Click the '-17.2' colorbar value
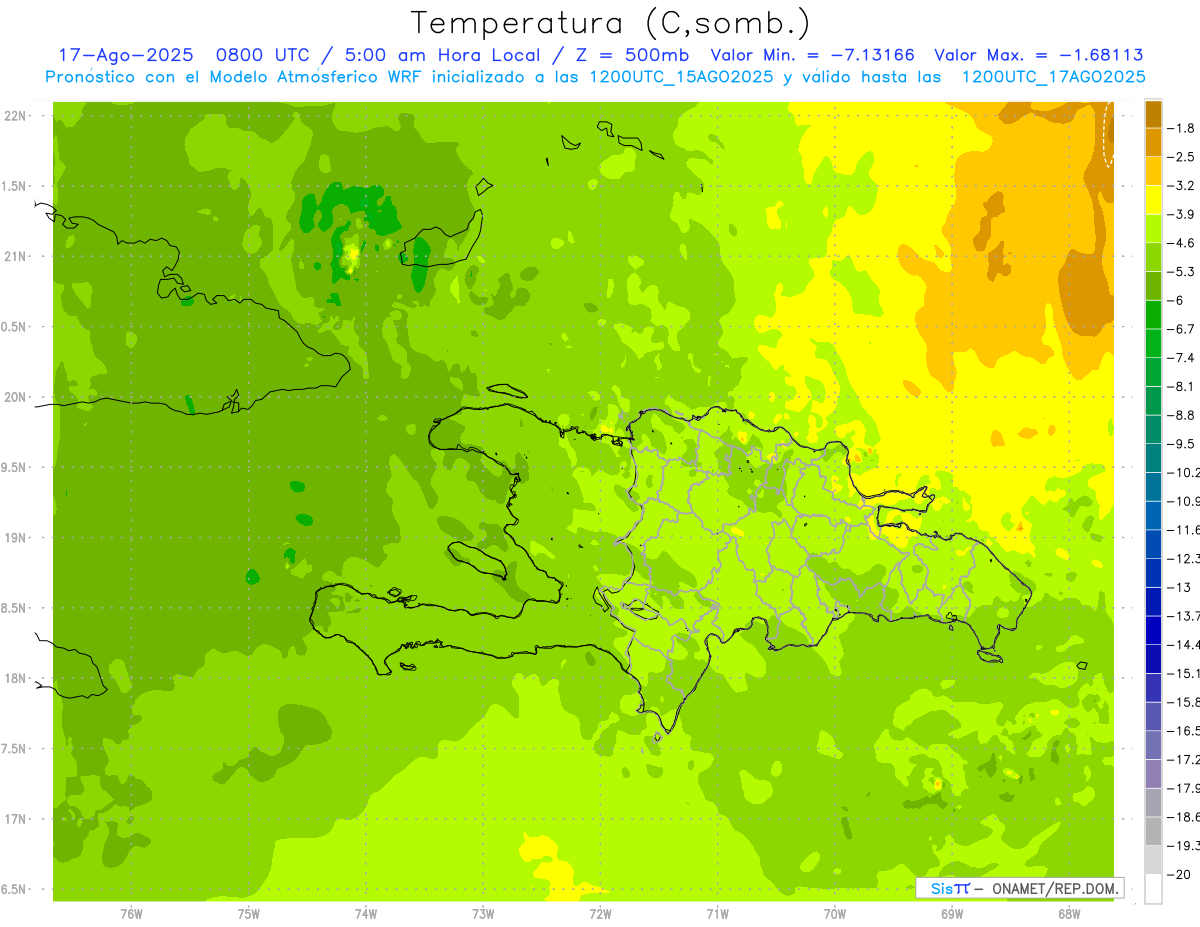The width and height of the screenshot is (1200, 927). pos(1185,760)
